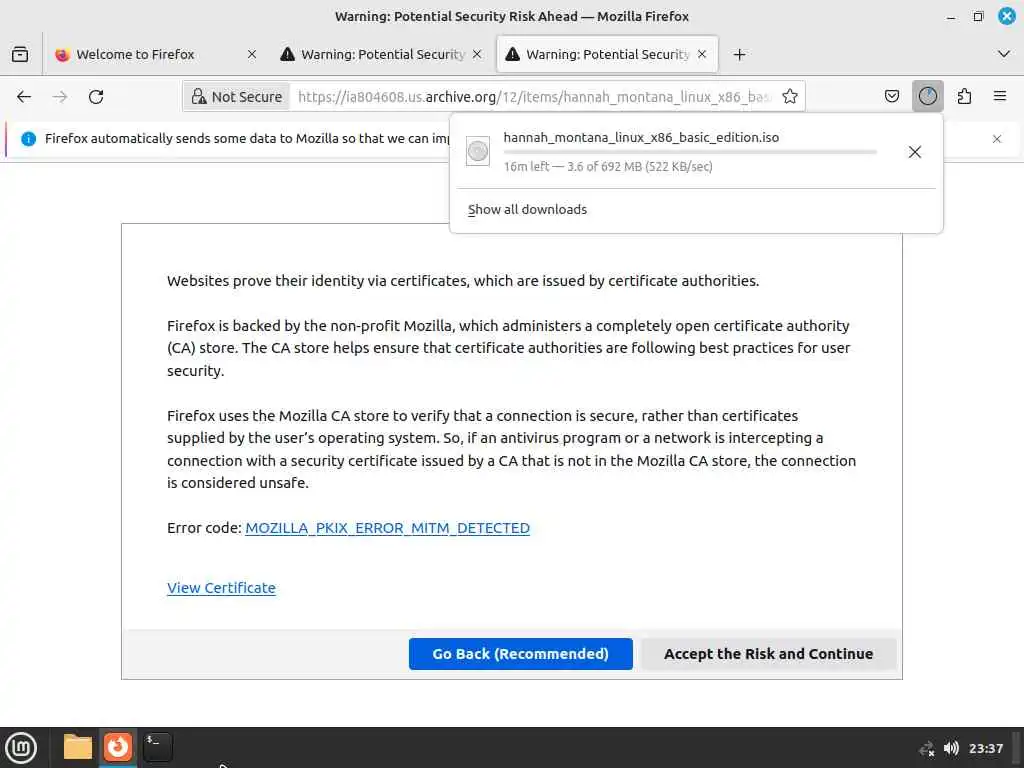Open the Firefox View tab overview icon

coord(20,54)
